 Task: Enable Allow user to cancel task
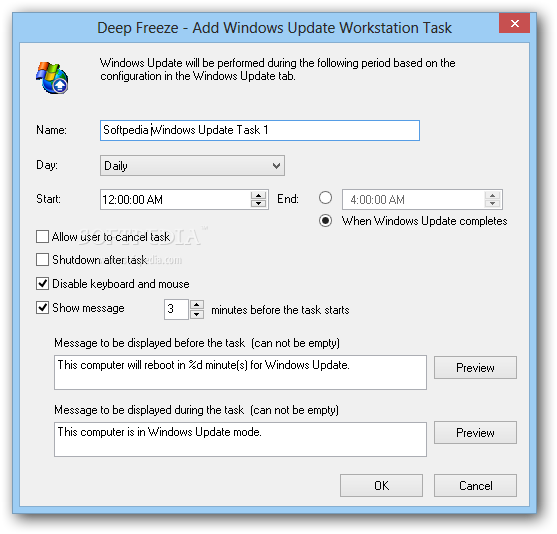[x=42, y=237]
